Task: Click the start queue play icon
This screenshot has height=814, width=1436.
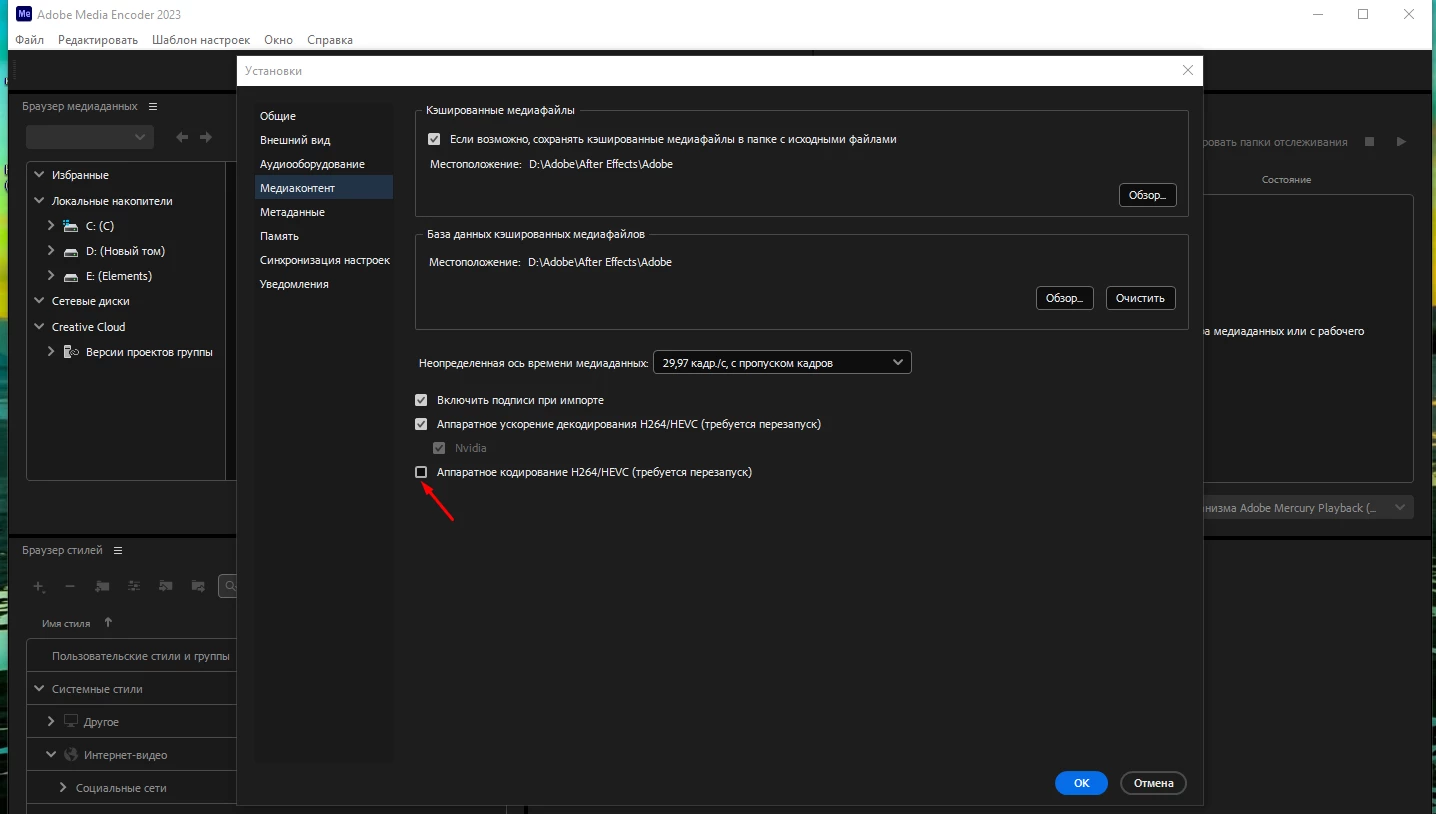Action: click(1401, 142)
